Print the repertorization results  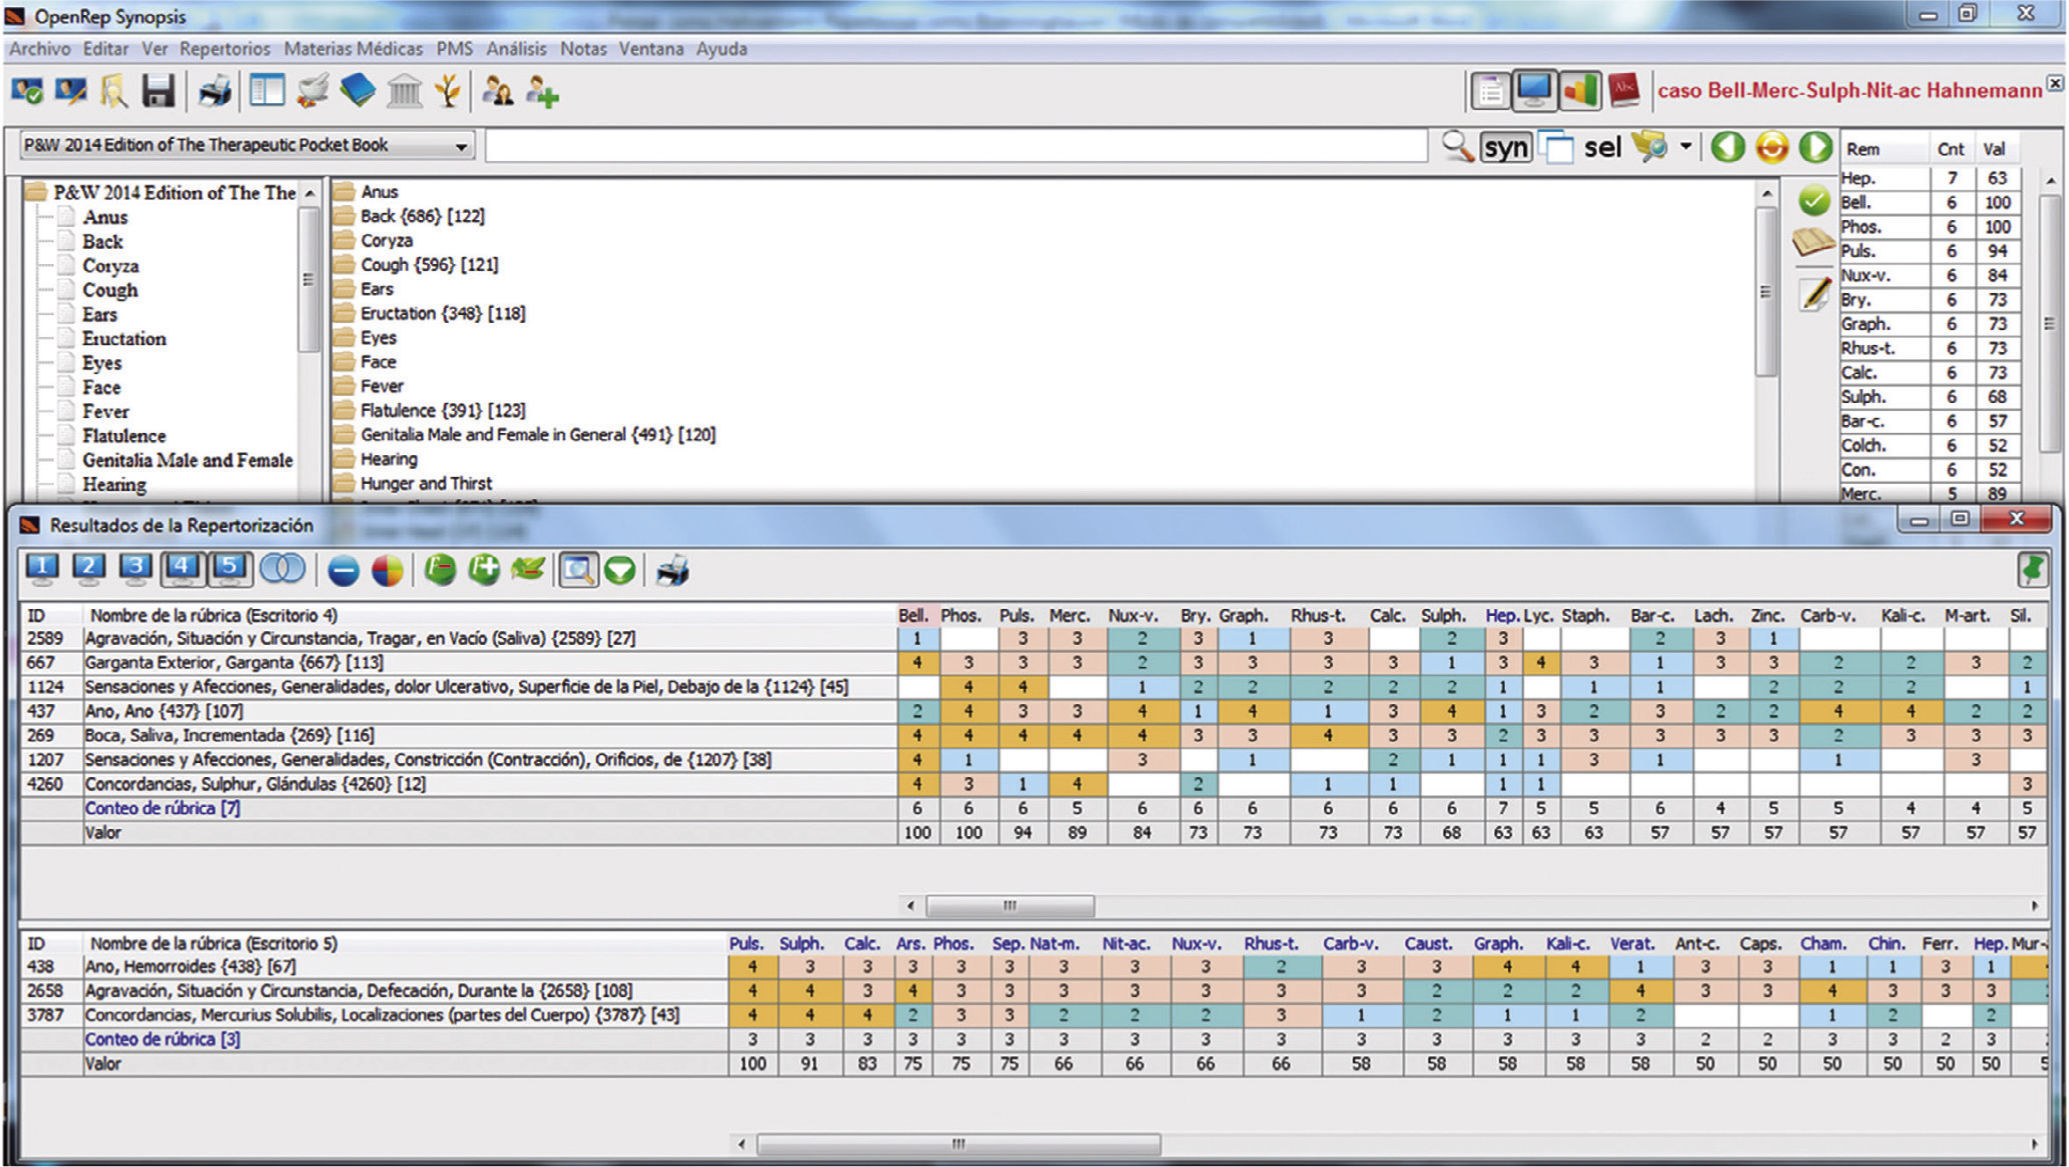click(672, 571)
